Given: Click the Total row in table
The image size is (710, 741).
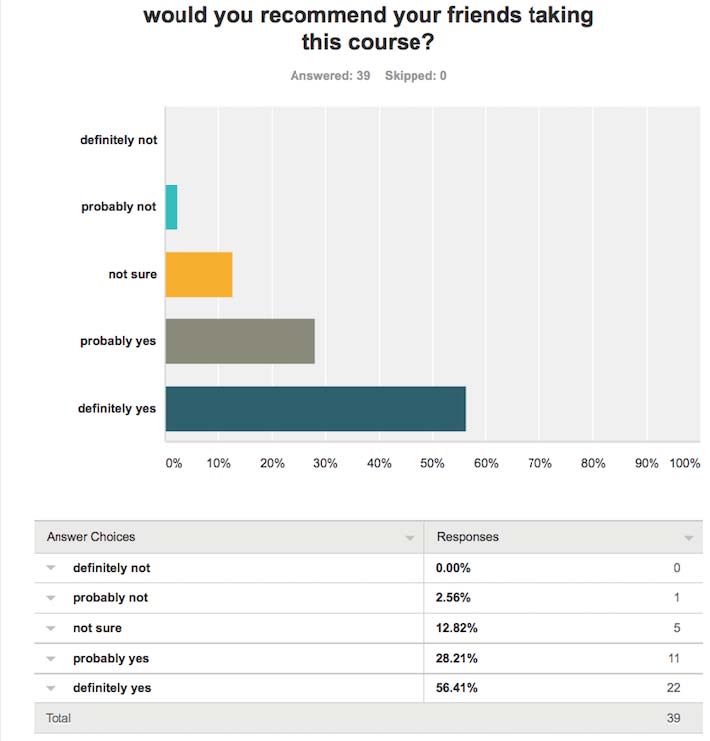Looking at the screenshot, I should tap(59, 718).
